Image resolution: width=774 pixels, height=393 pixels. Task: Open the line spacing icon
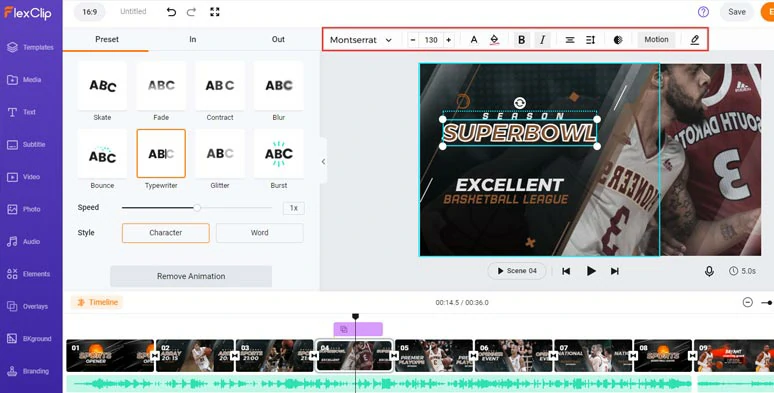(x=590, y=40)
